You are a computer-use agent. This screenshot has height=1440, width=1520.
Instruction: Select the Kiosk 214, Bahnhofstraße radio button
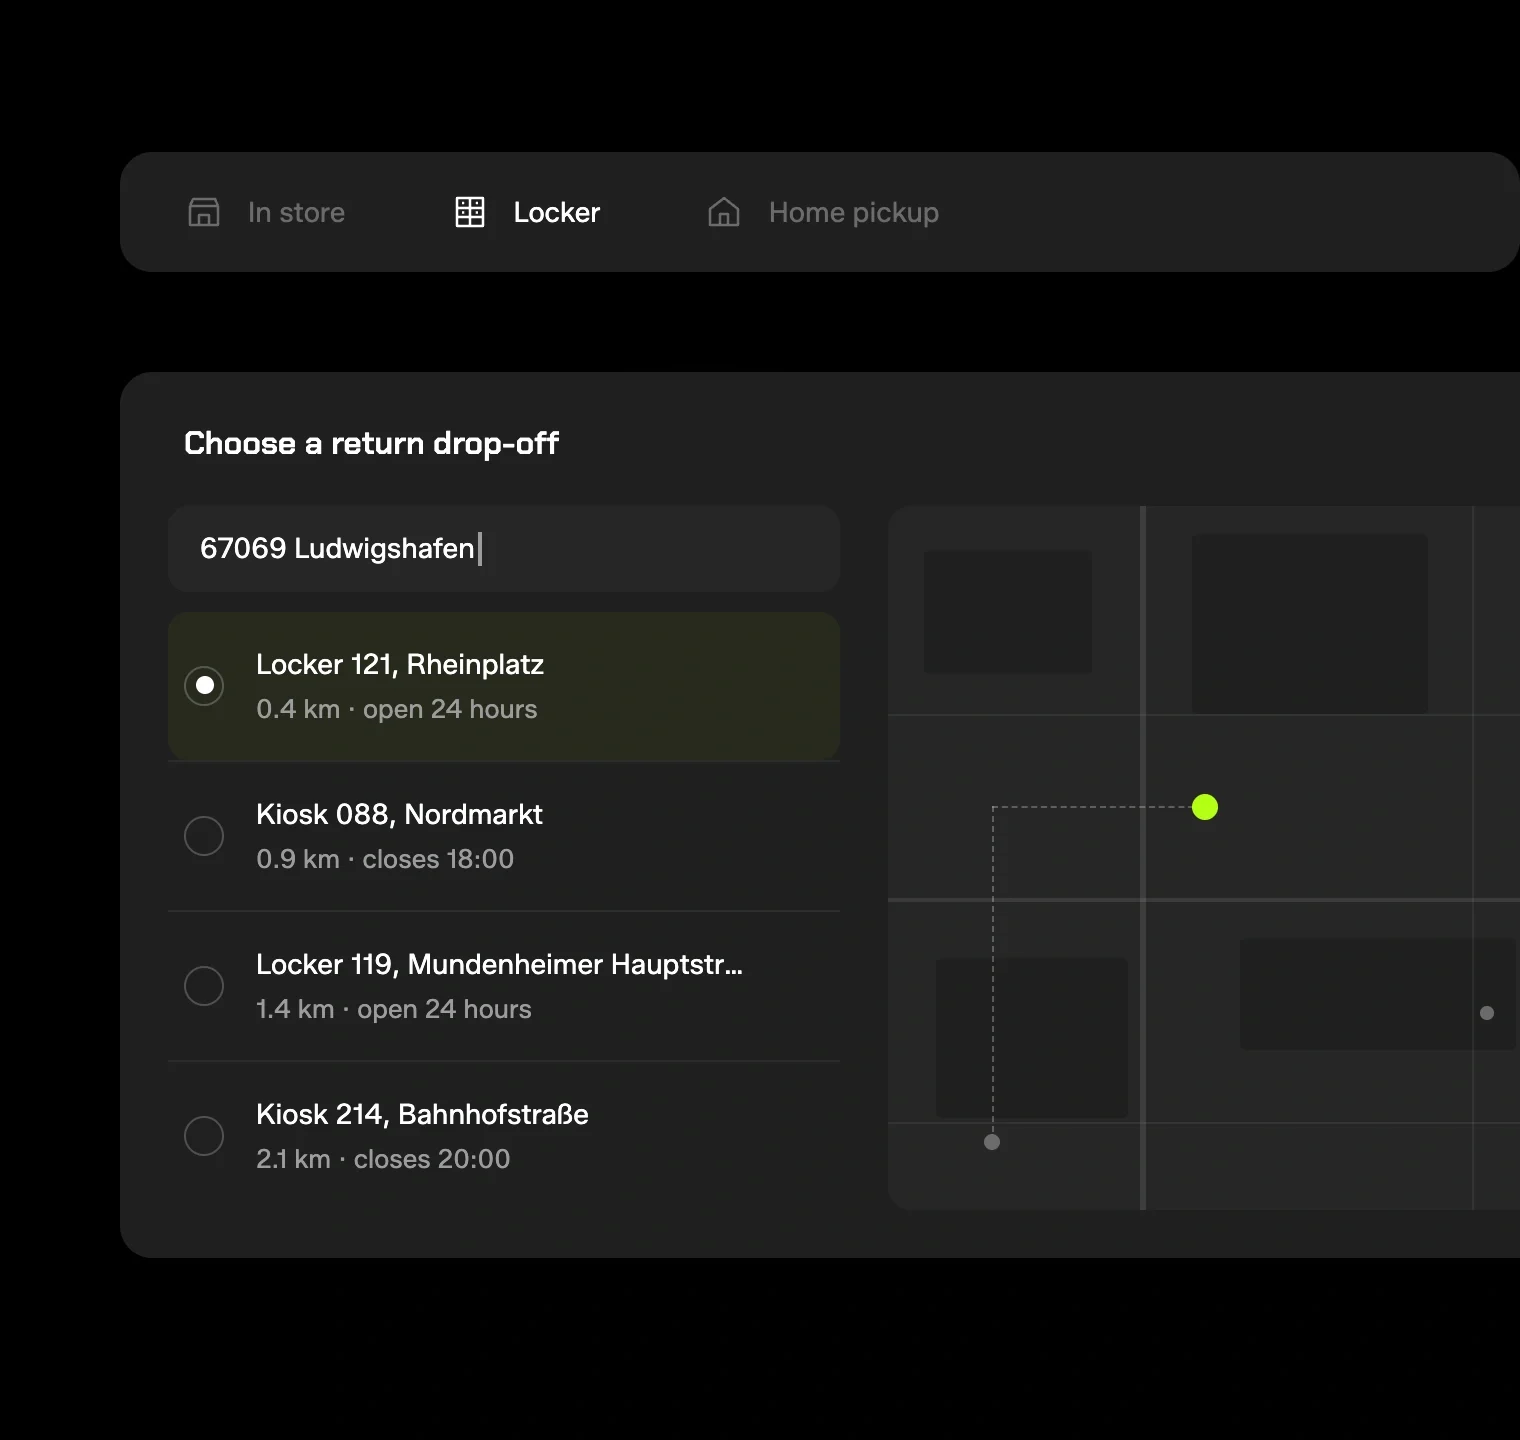click(x=204, y=1136)
